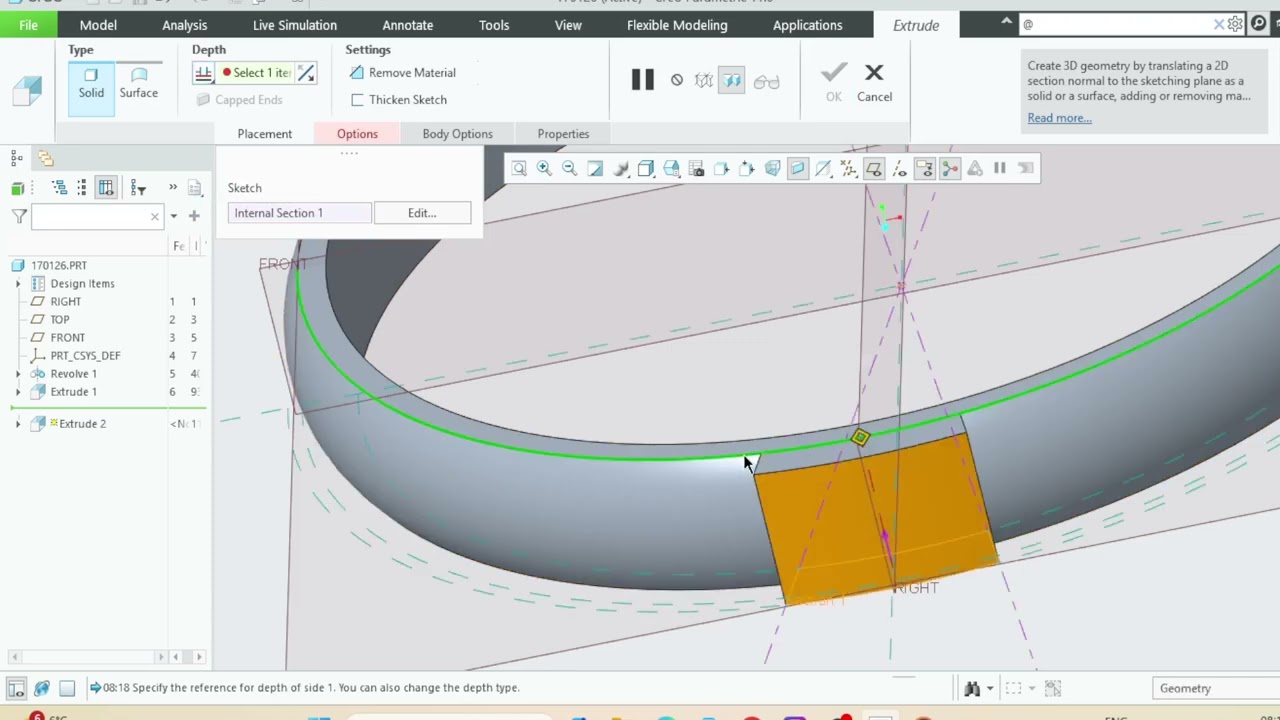The height and width of the screenshot is (720, 1280).
Task: Open the depth type option dropdown
Action: pos(204,73)
